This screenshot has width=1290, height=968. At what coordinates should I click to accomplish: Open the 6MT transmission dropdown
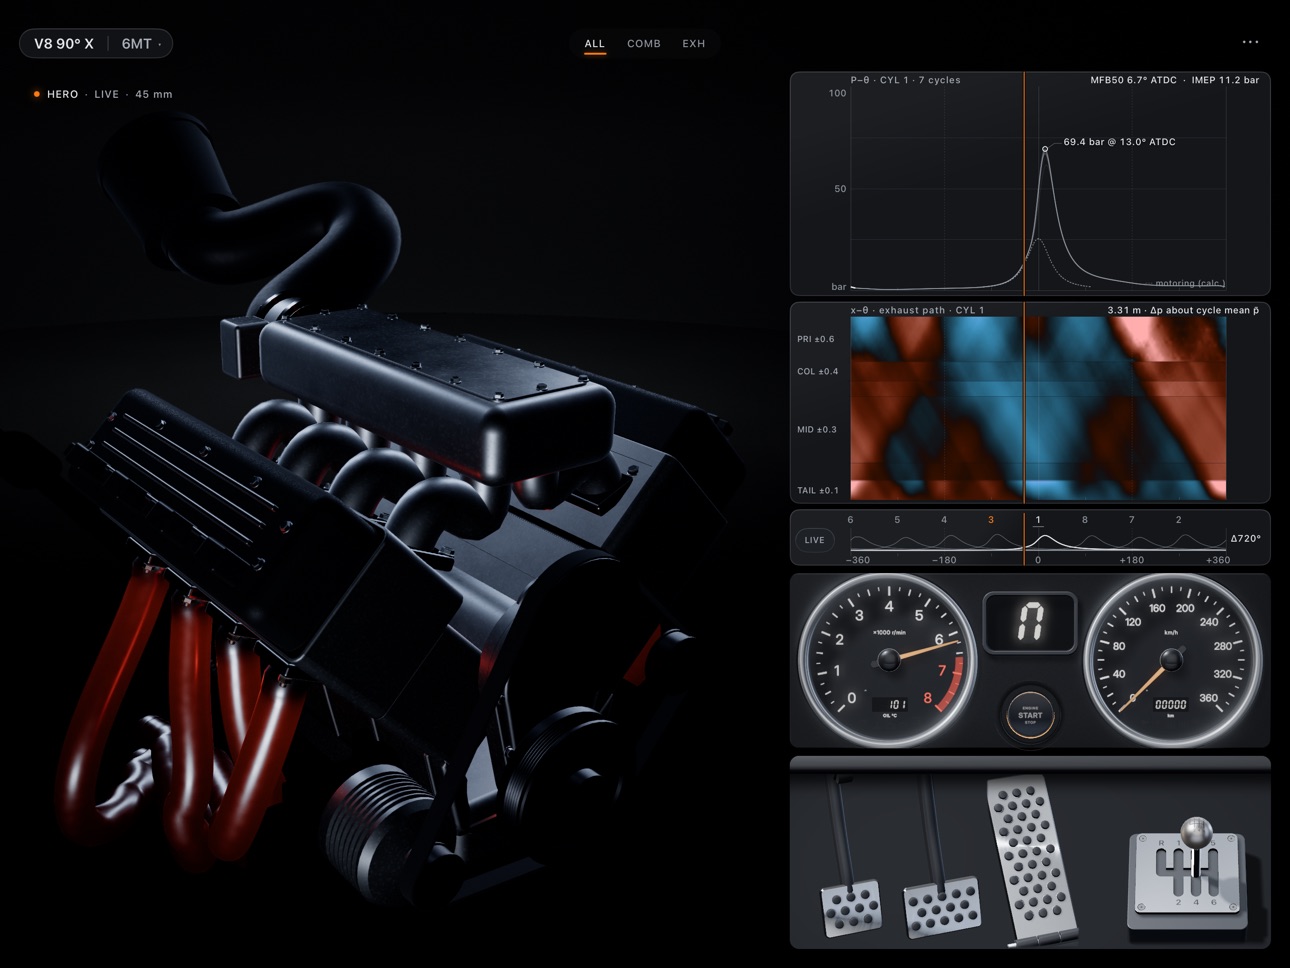141,44
